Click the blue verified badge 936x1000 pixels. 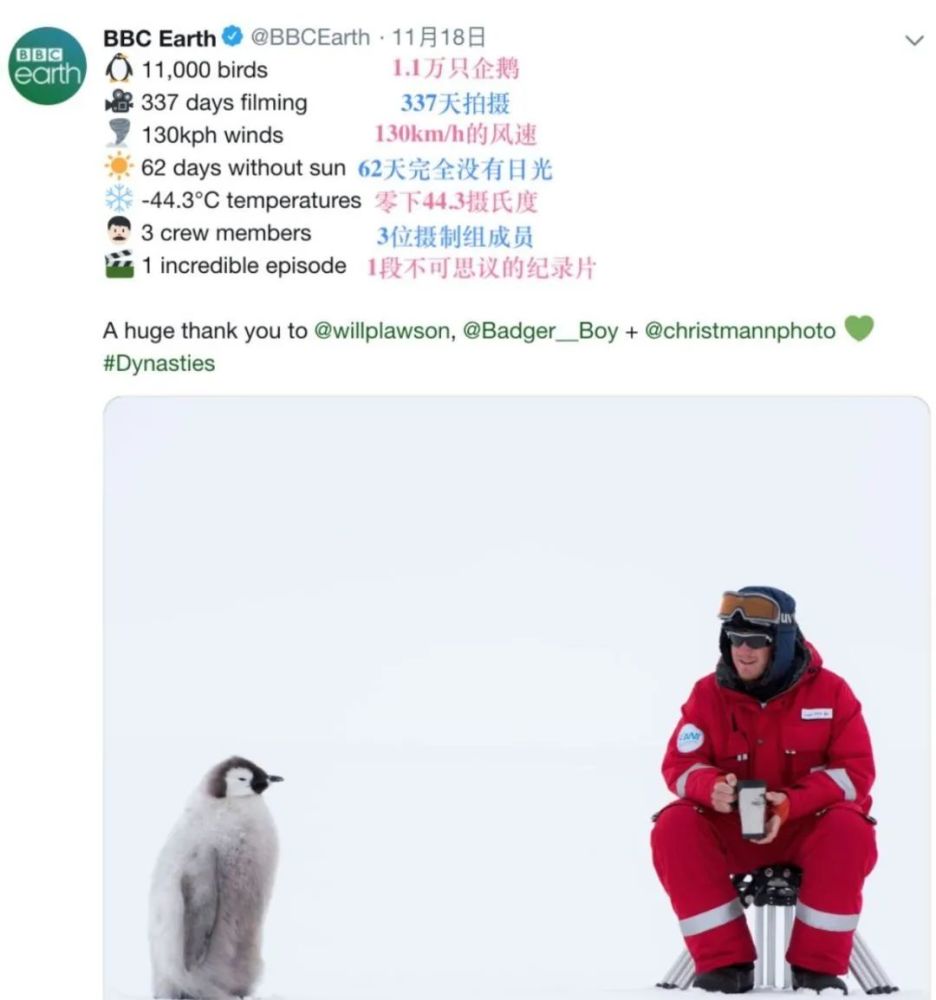click(x=232, y=38)
